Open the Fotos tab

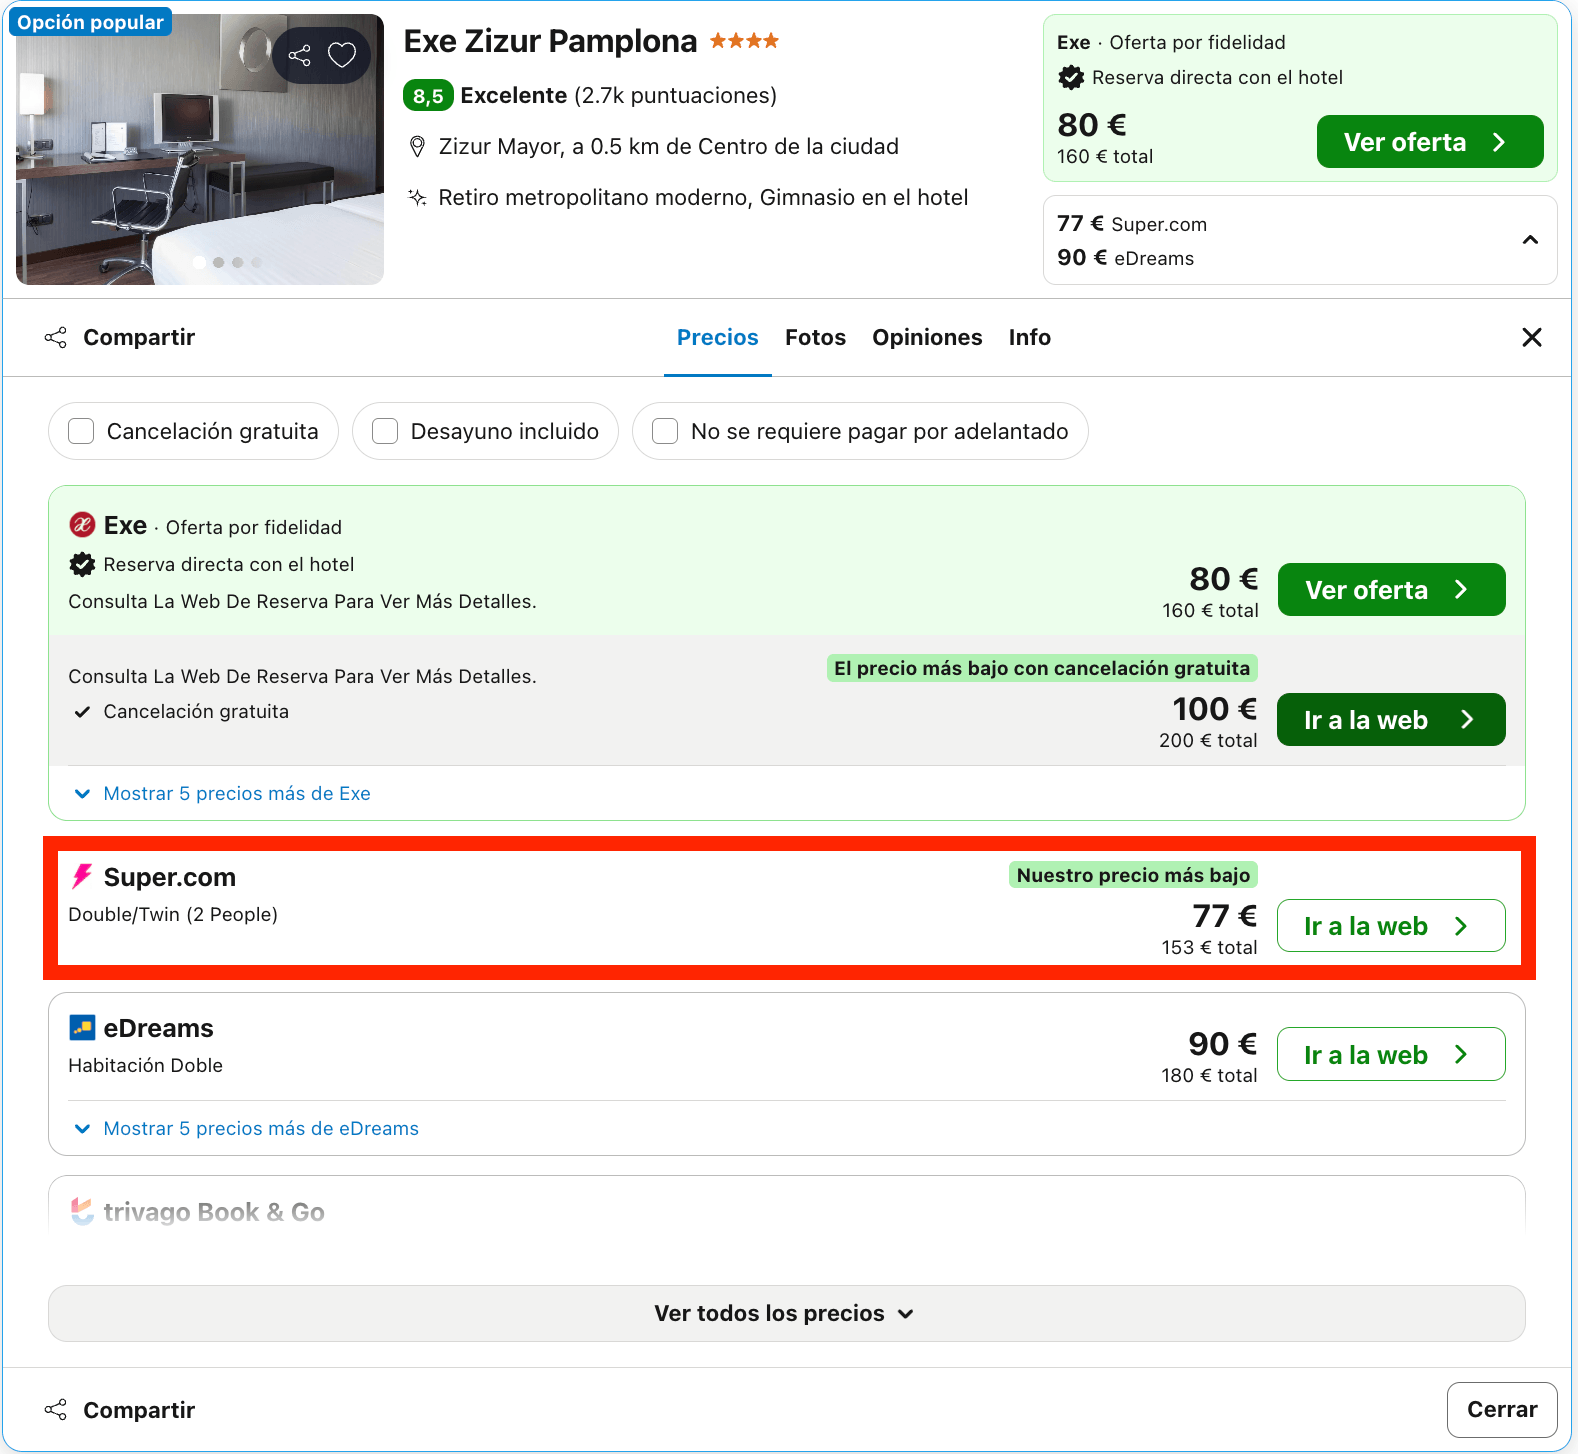pyautogui.click(x=816, y=337)
